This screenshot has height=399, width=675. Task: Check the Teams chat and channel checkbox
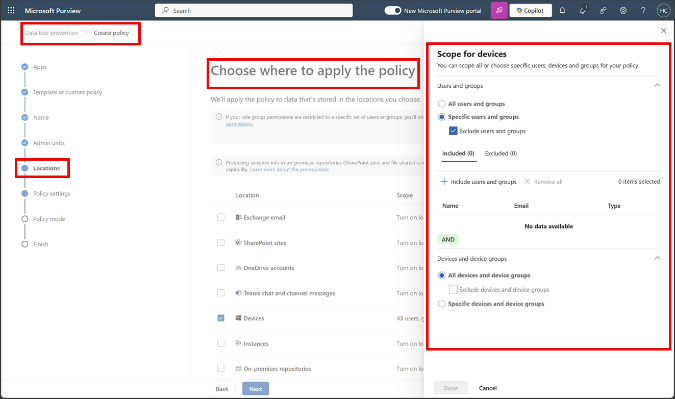pos(221,293)
